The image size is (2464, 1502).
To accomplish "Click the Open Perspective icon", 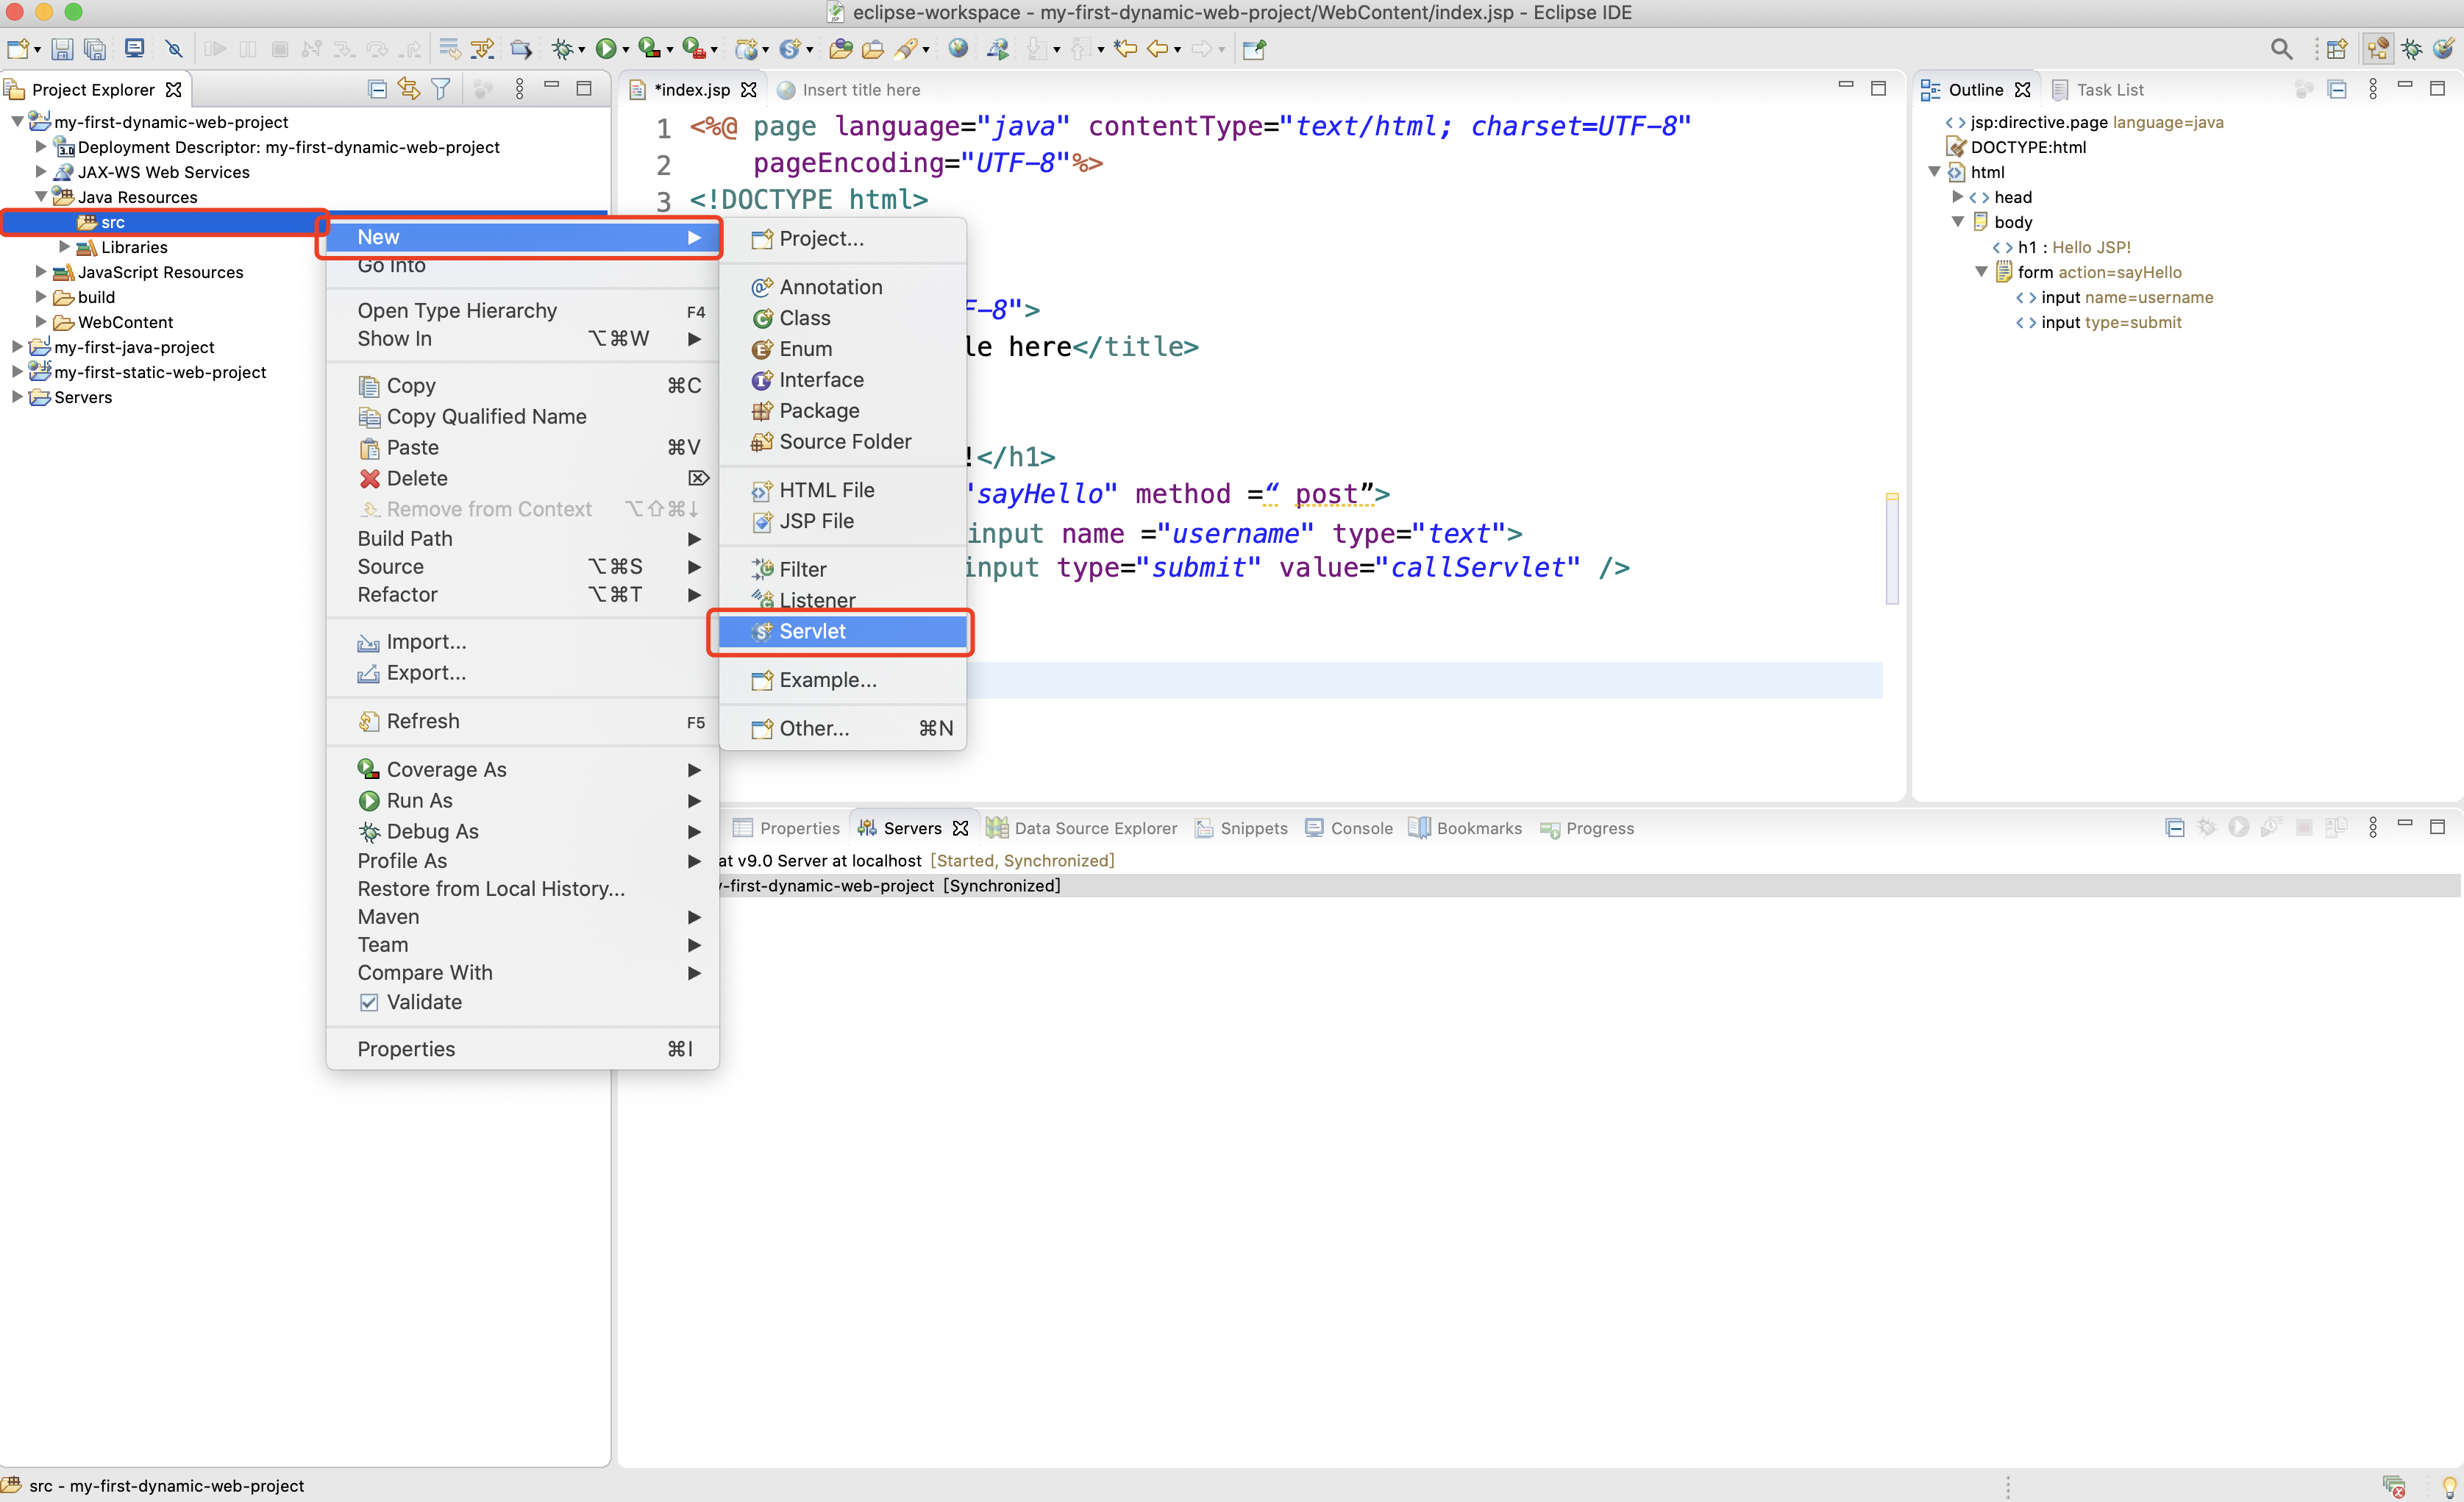I will click(2337, 48).
